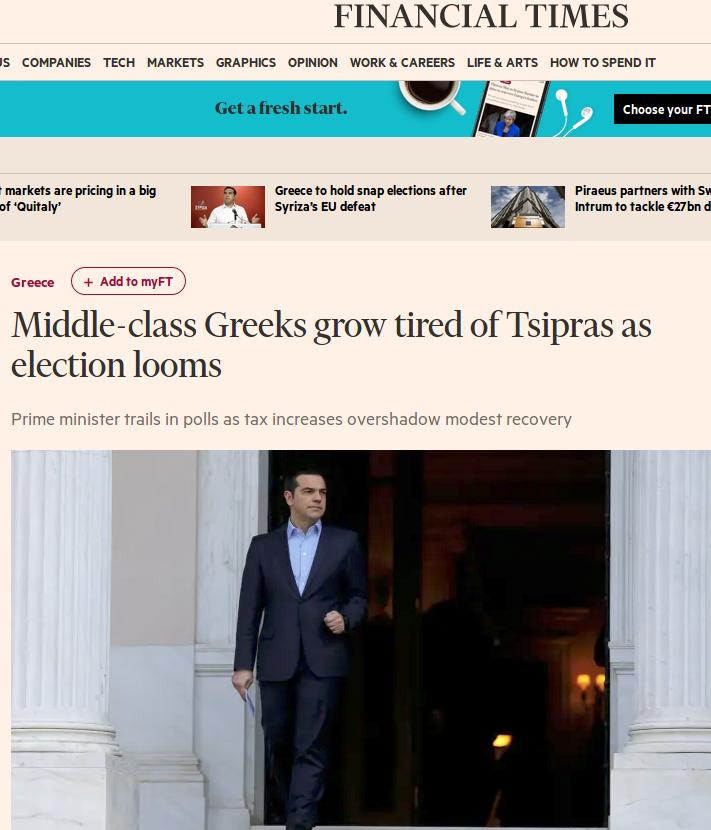Click the plus icon in Add to myFT
The width and height of the screenshot is (711, 830).
(88, 282)
